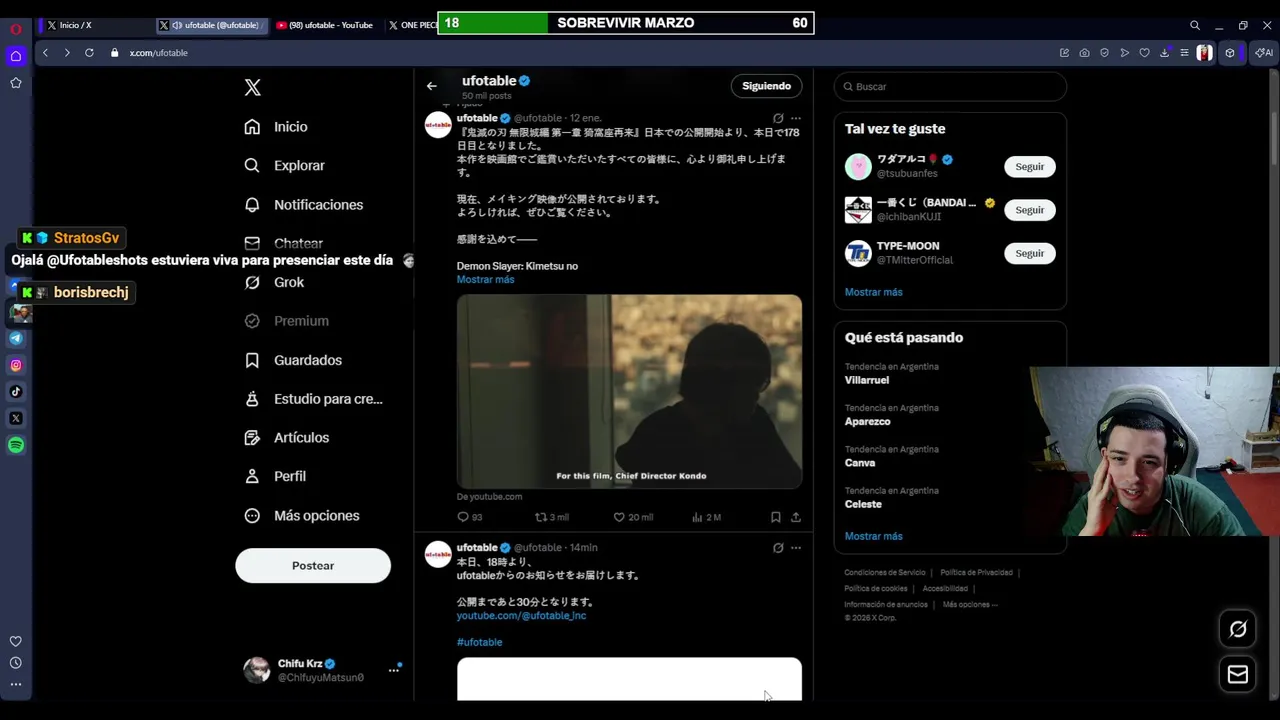
Task: Open browsing history clock in sidebar
Action: (16, 663)
